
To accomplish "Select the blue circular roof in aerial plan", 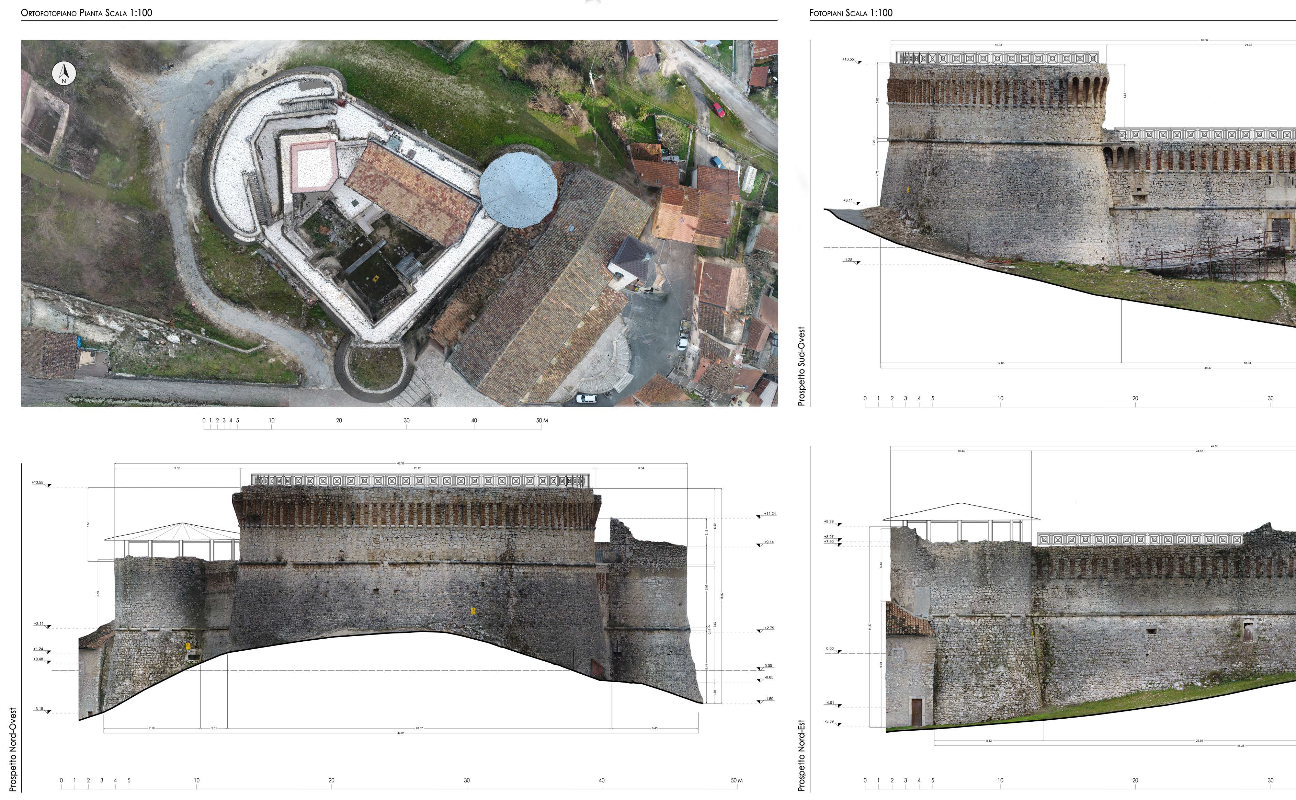I will tap(518, 189).
